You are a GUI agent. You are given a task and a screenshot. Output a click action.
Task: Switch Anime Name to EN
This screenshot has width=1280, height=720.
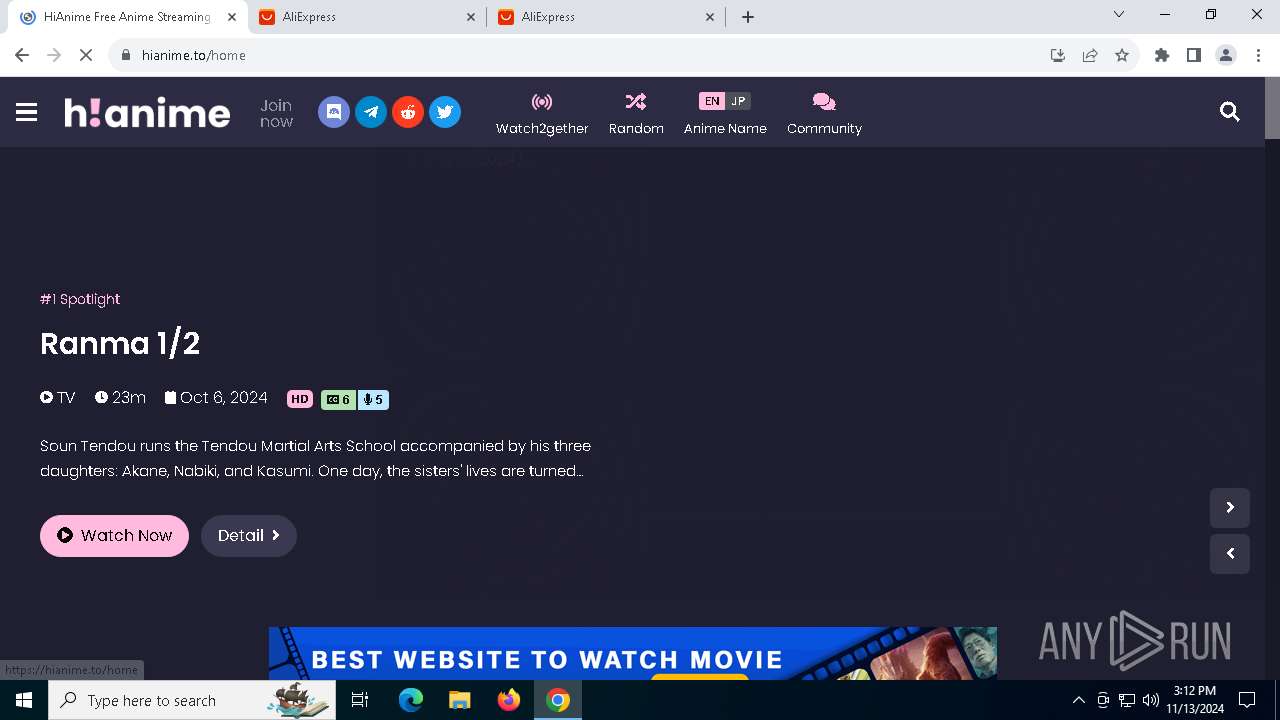click(711, 101)
